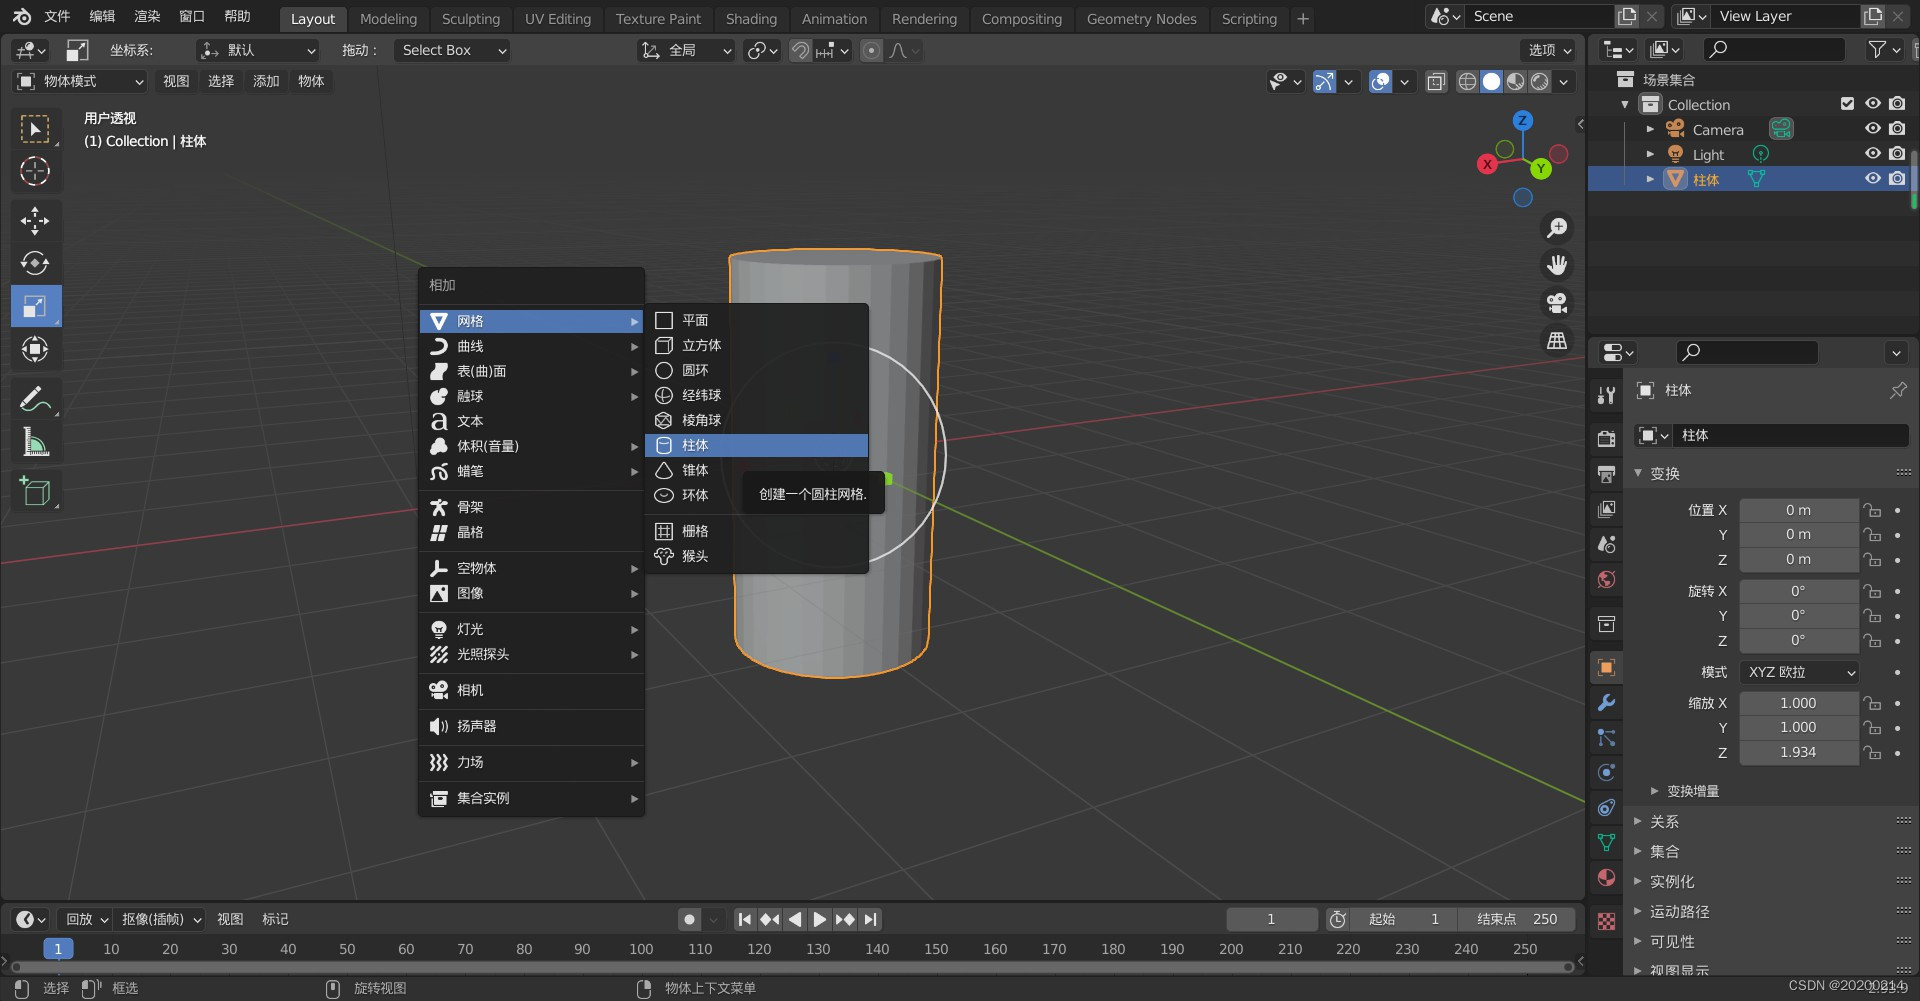Switch to the Shading workspace tab
Screen dimensions: 1920x1001
click(x=751, y=19)
